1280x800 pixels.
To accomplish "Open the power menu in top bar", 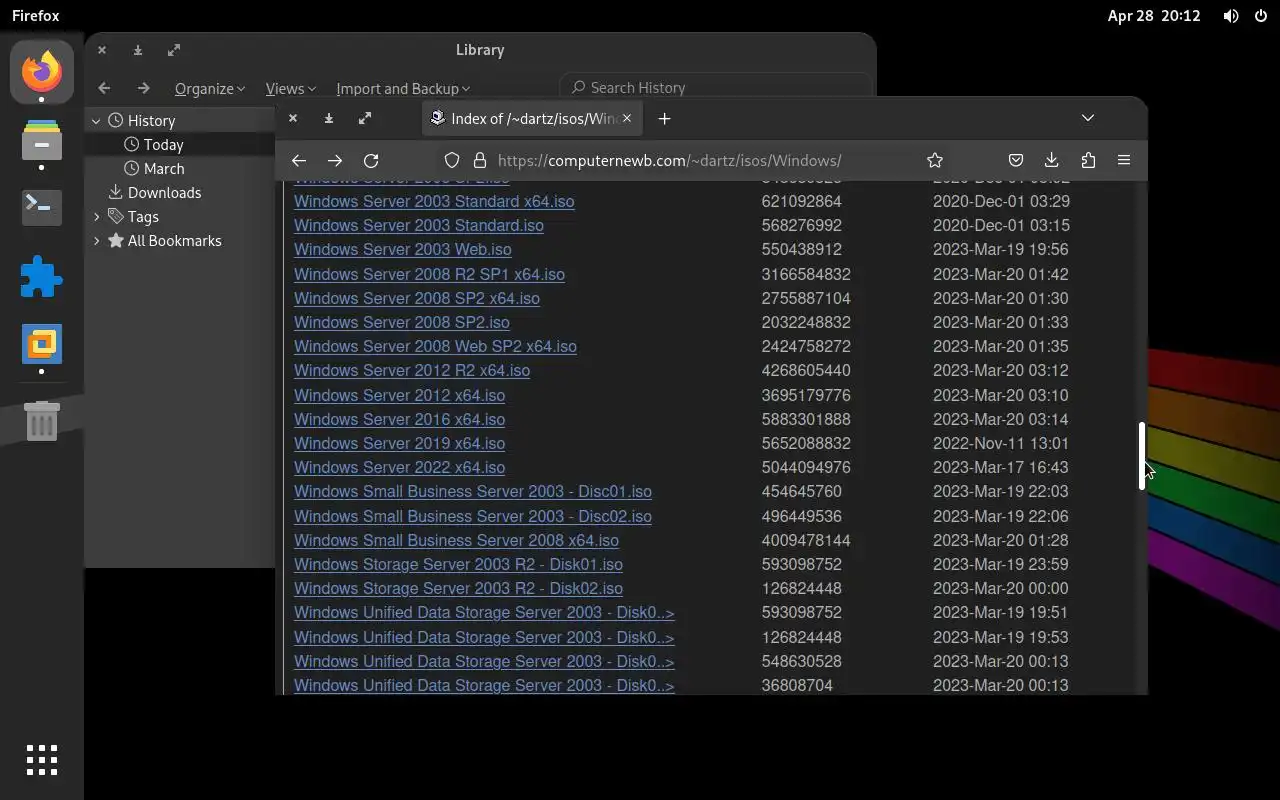I will click(x=1260, y=16).
